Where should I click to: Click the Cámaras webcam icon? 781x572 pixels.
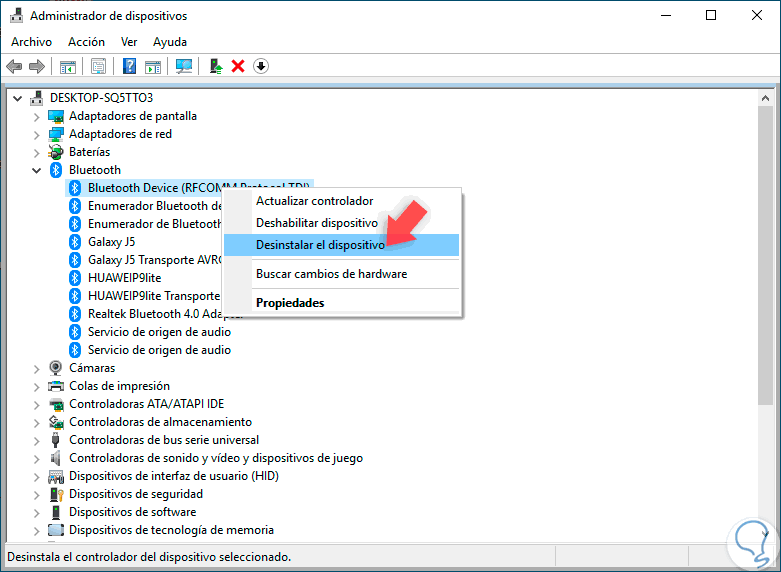tap(56, 368)
